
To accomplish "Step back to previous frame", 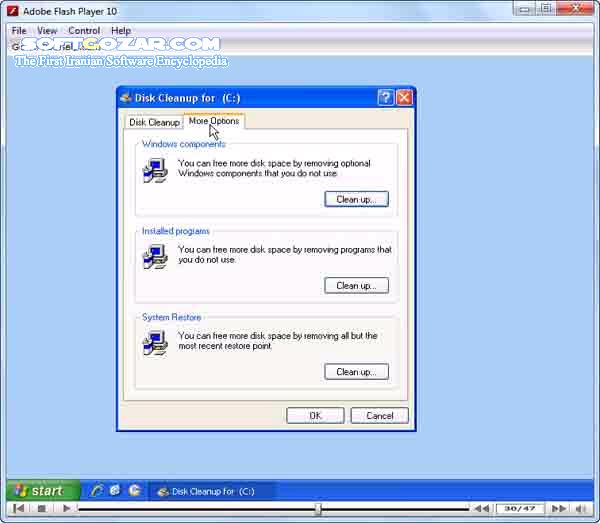I will 481,508.
